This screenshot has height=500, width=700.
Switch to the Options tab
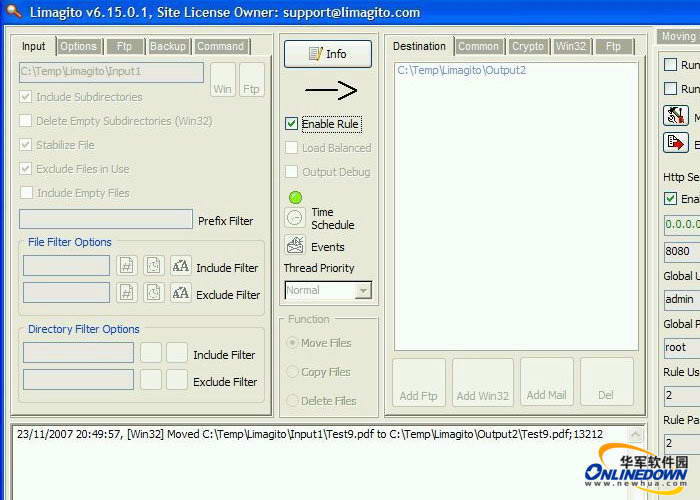point(79,46)
